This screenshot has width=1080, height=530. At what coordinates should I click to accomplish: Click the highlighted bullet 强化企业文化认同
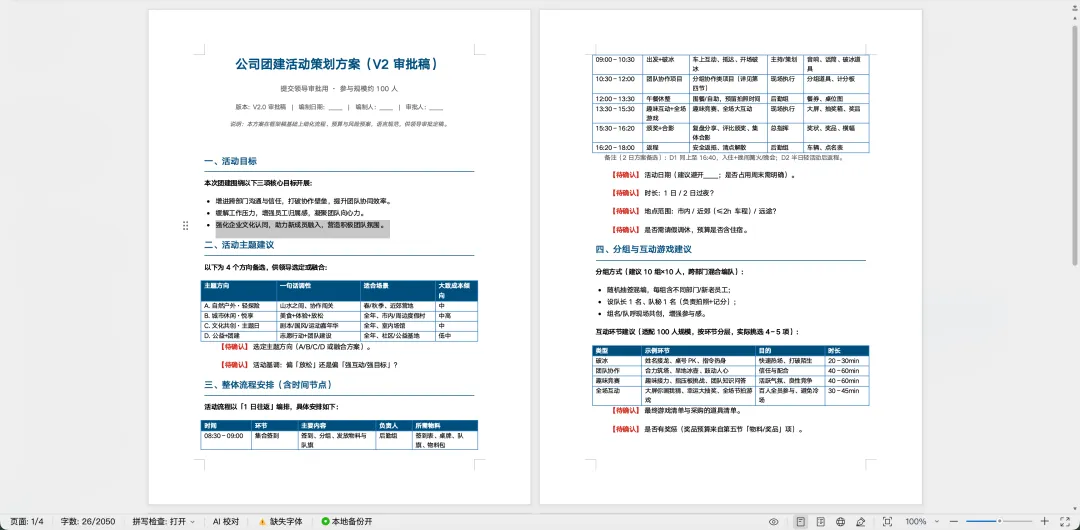(299, 225)
